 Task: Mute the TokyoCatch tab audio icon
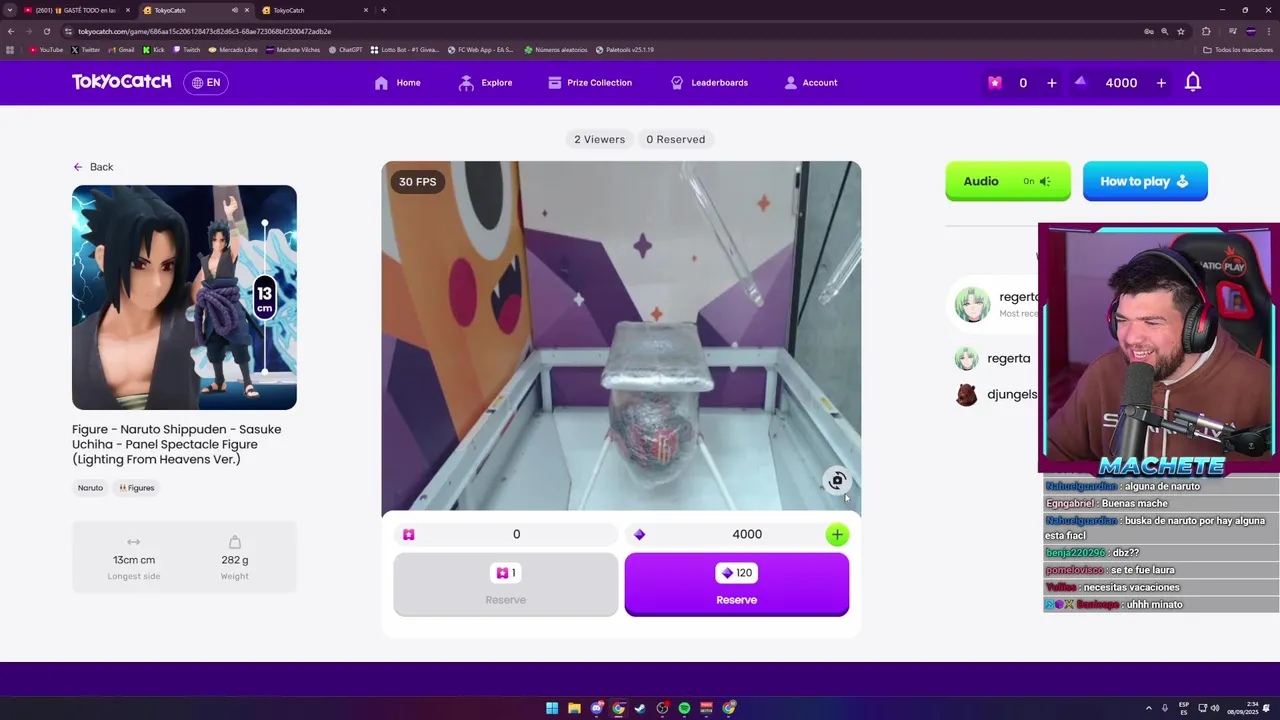pyautogui.click(x=235, y=10)
